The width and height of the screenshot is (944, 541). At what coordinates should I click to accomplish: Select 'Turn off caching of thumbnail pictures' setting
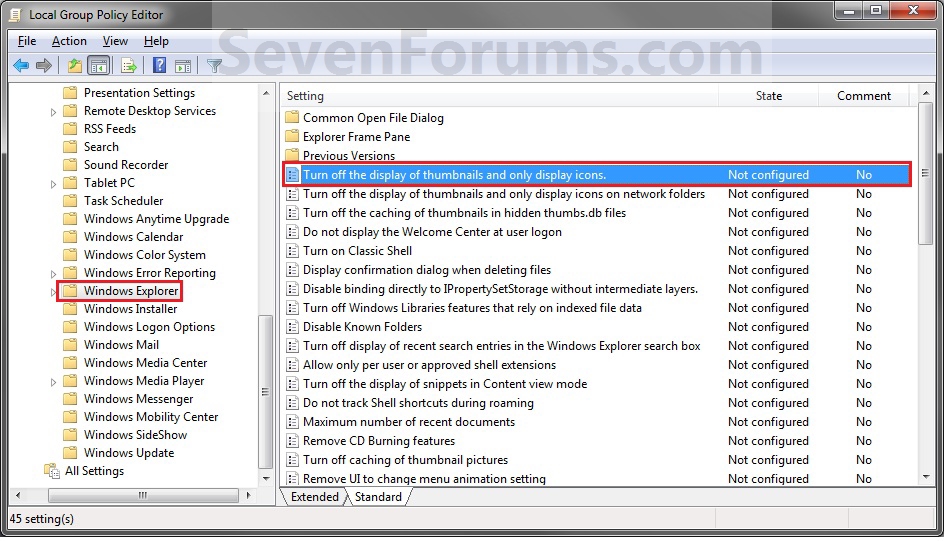coord(405,460)
